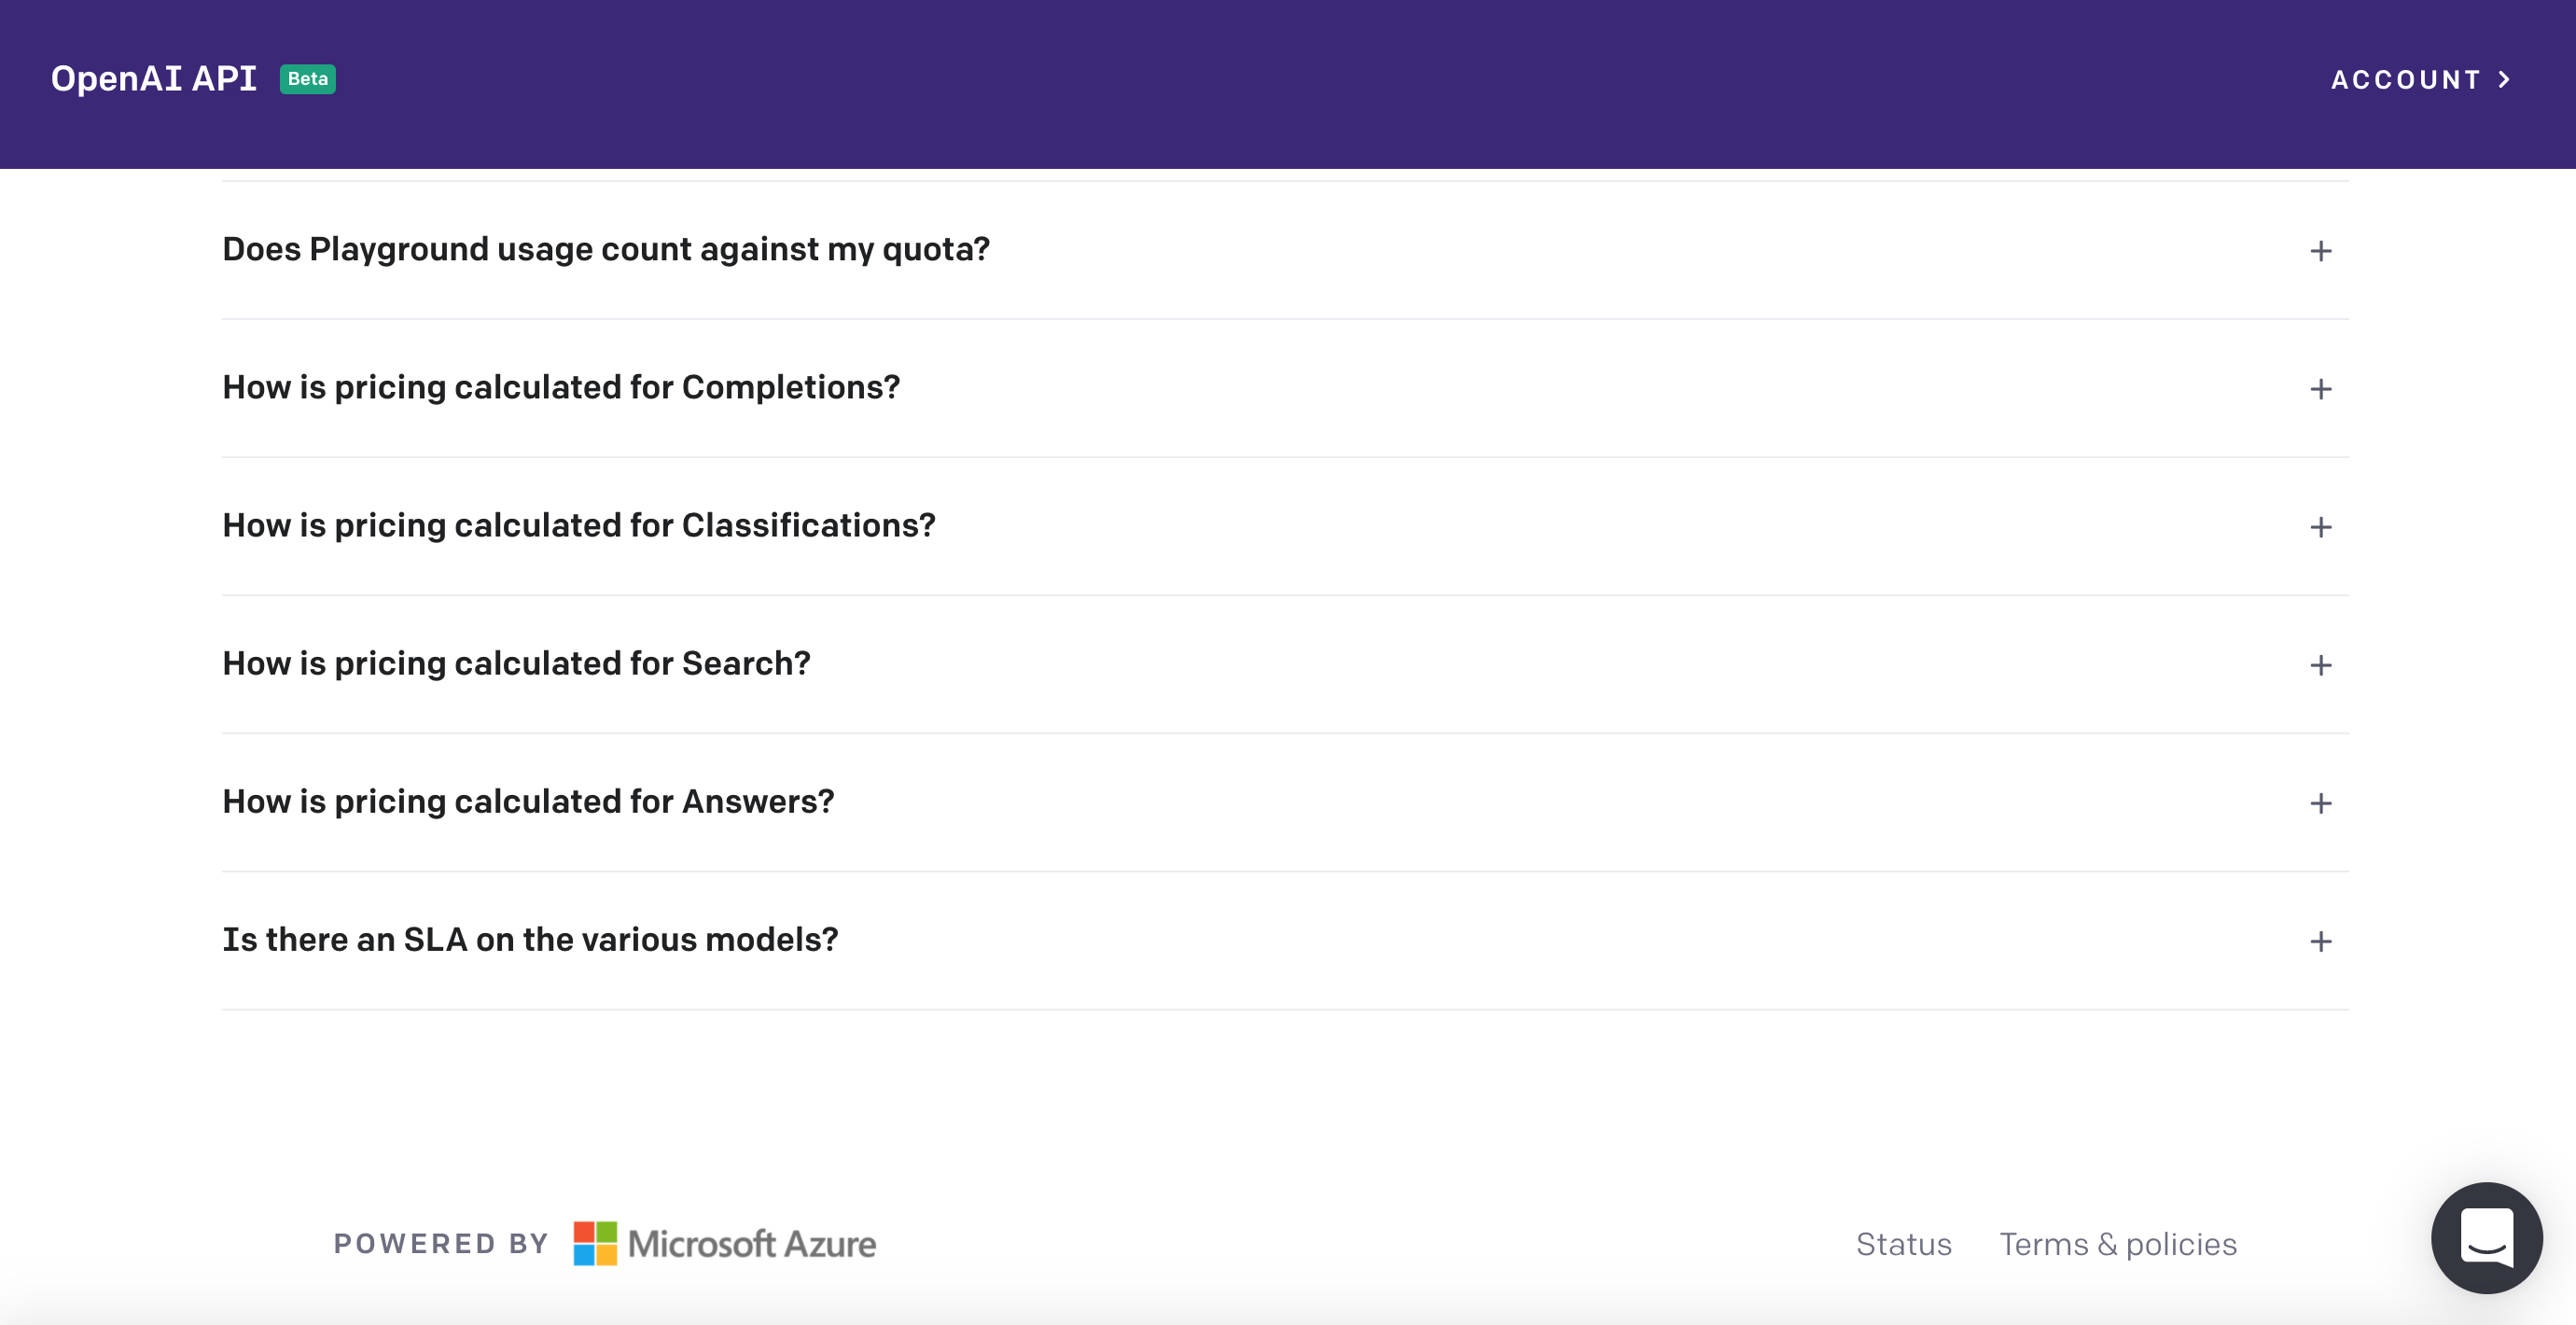This screenshot has width=2576, height=1325.
Task: Click the Account chevron arrow
Action: tap(2504, 80)
